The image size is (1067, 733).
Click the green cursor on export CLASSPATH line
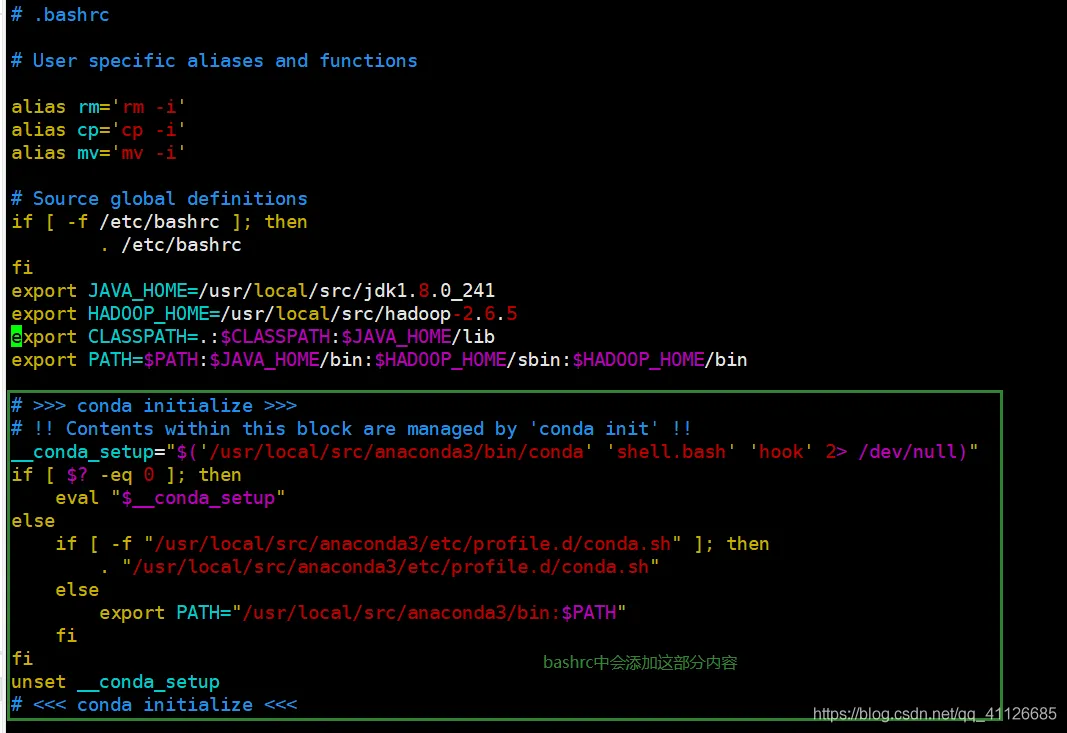pyautogui.click(x=16, y=336)
